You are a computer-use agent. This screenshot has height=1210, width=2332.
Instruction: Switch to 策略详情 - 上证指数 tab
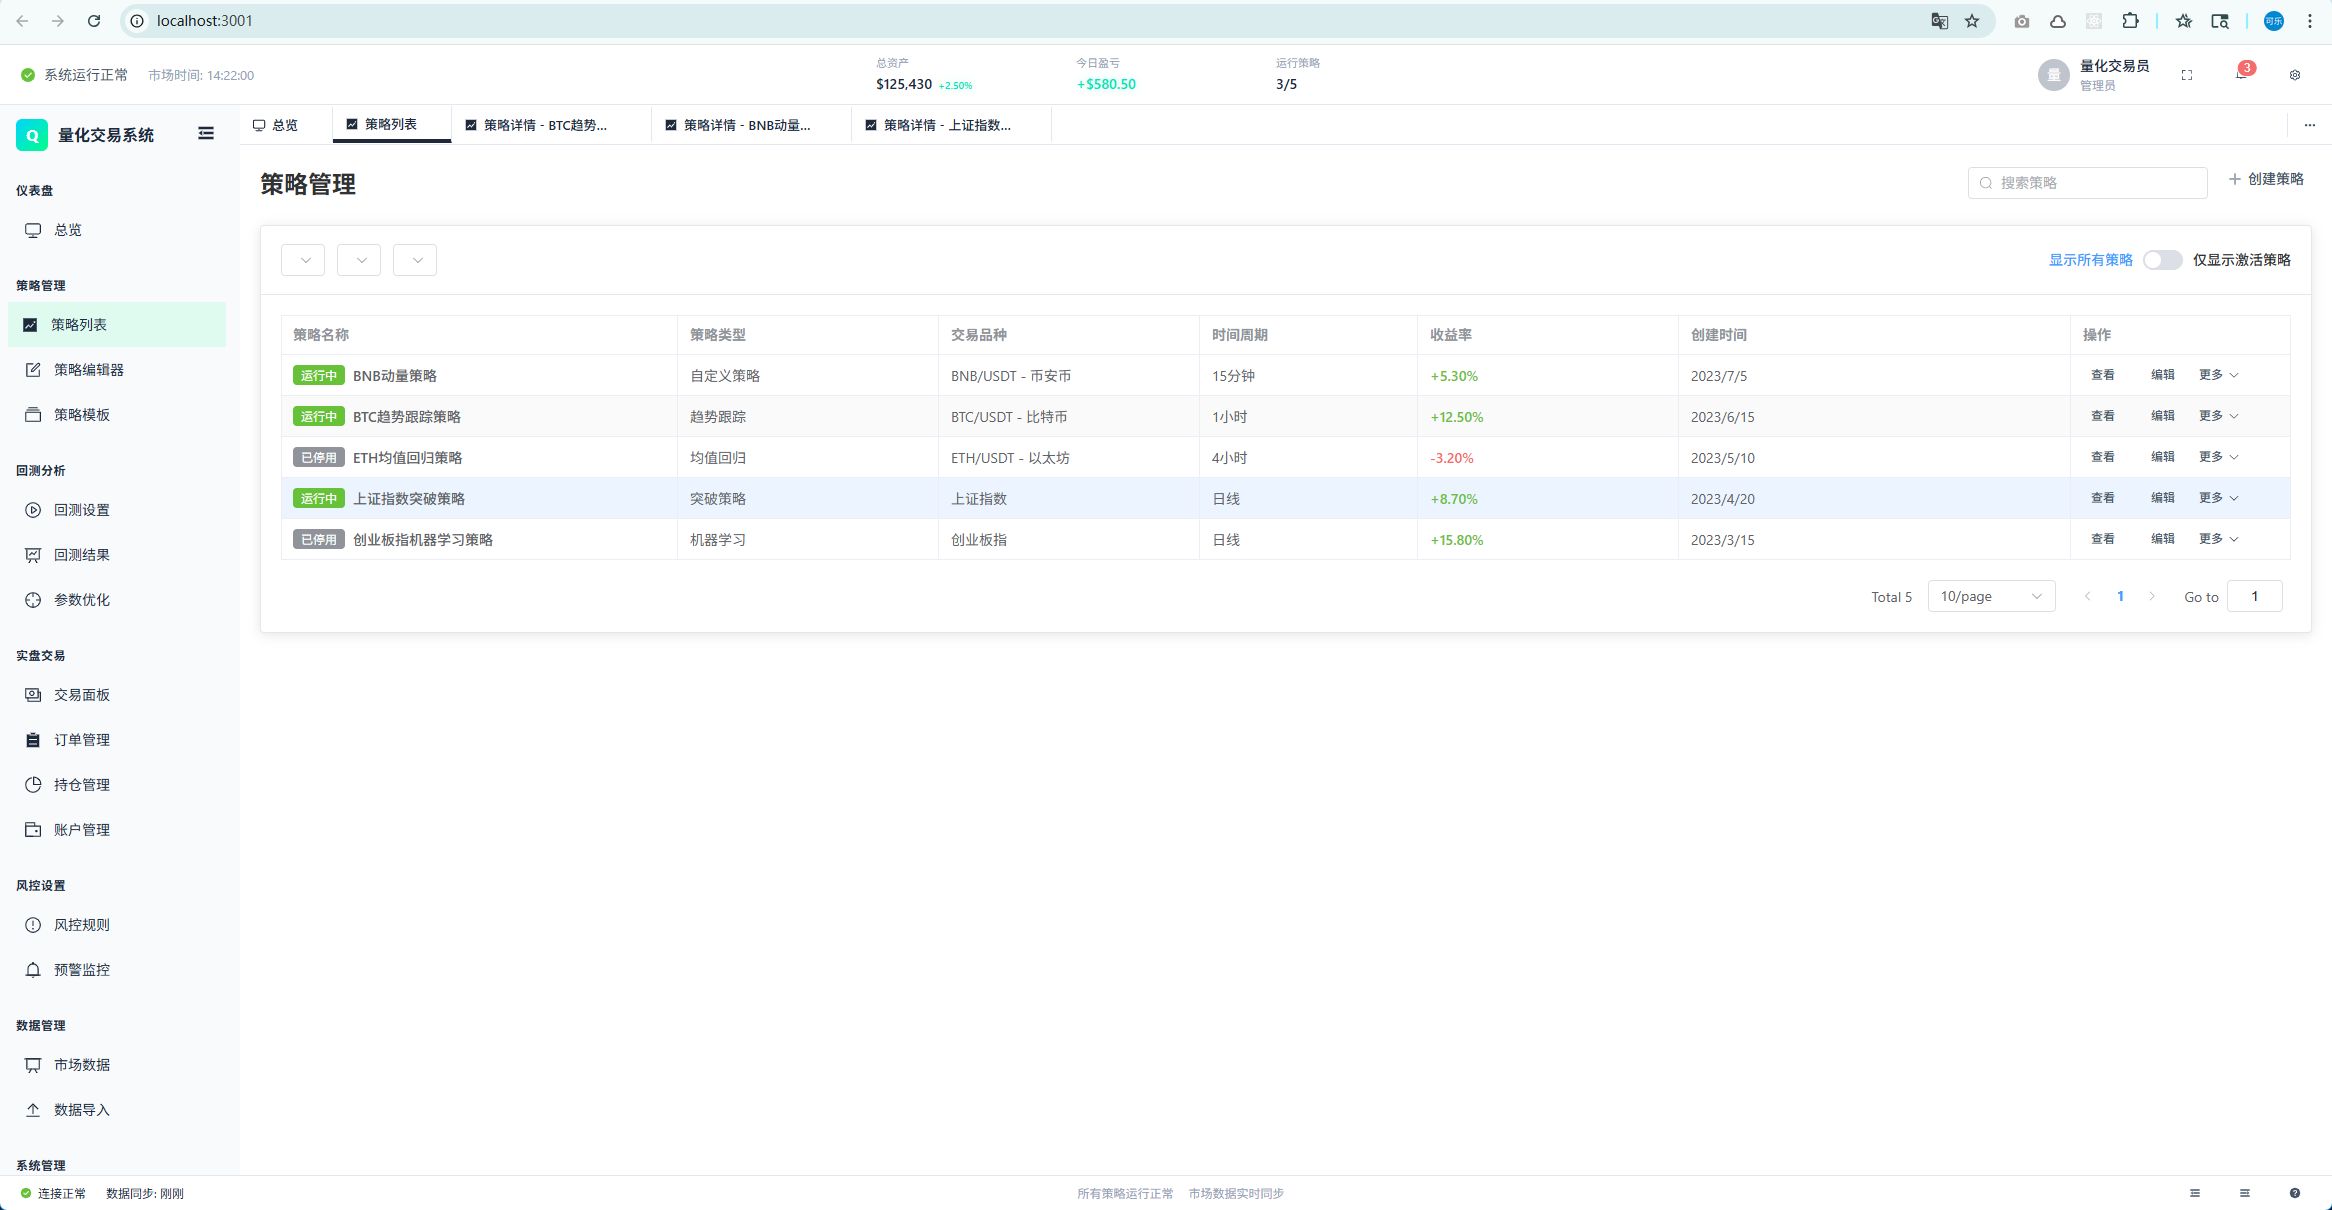point(951,125)
